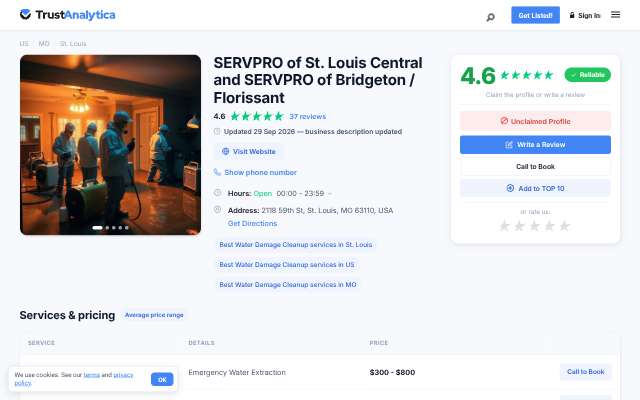Screen dimensions: 640x400
Task: Click Add to TOP 10 button
Action: point(535,188)
